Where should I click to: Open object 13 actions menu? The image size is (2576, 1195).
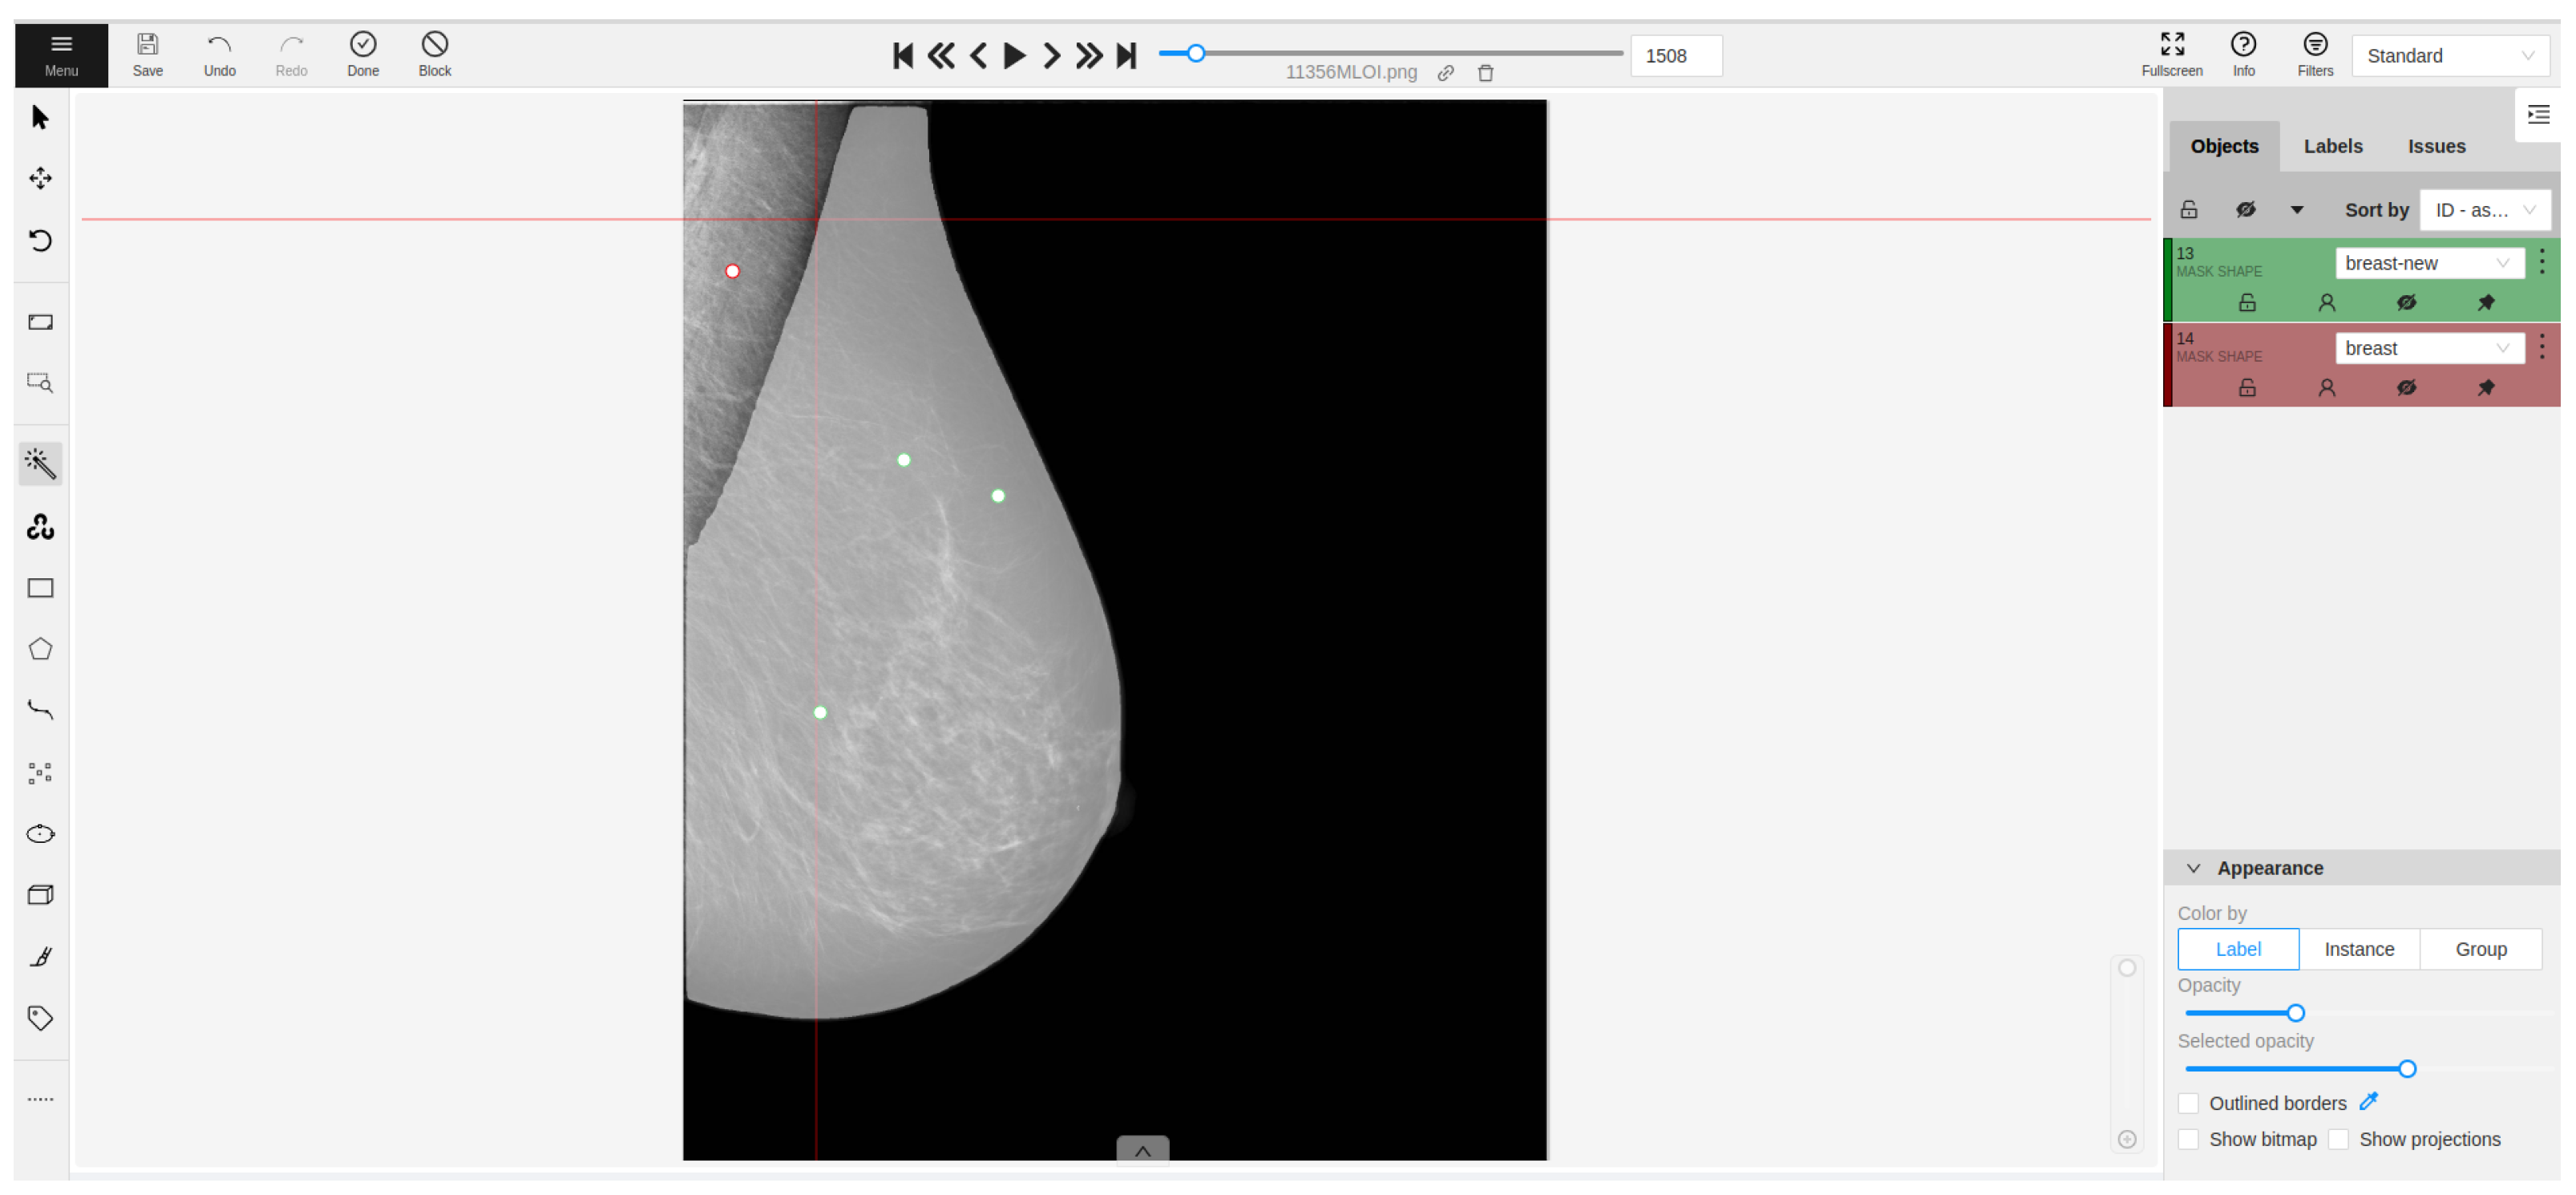pyautogui.click(x=2542, y=263)
